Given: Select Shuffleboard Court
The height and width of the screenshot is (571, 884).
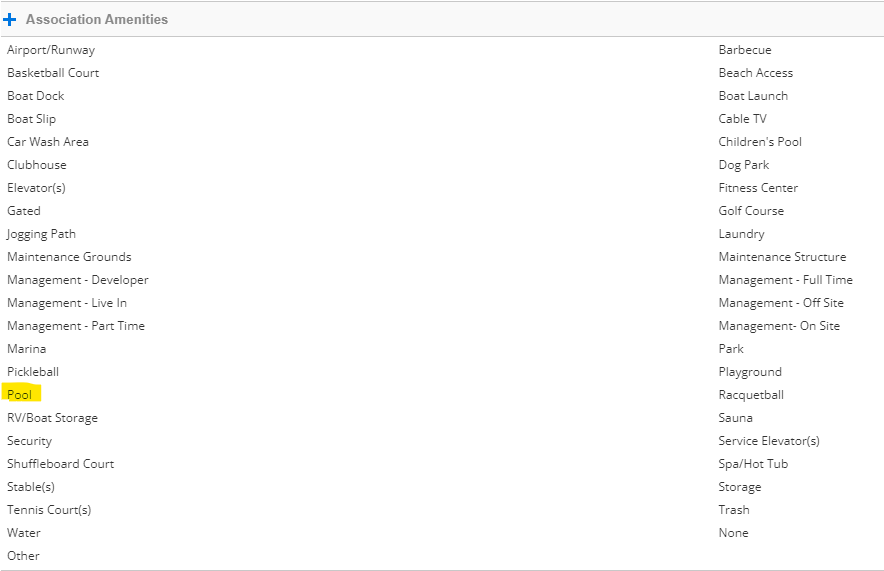Looking at the screenshot, I should coord(60,464).
